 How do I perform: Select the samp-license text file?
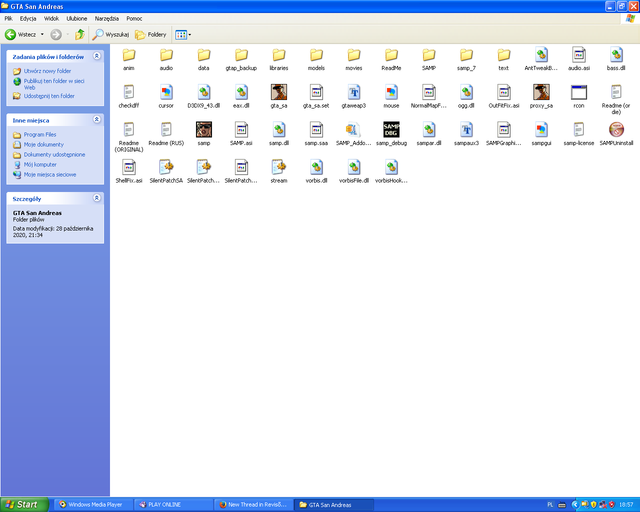point(579,134)
